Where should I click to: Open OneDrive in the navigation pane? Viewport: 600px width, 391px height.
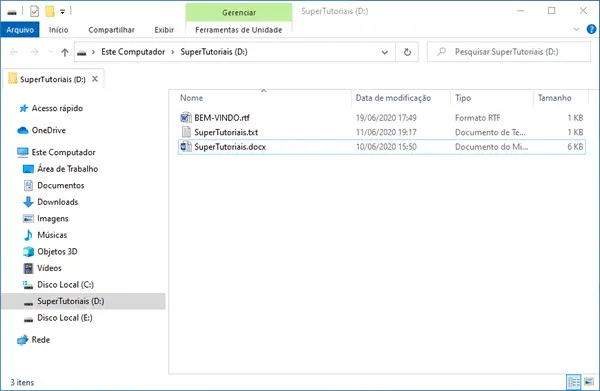[49, 130]
